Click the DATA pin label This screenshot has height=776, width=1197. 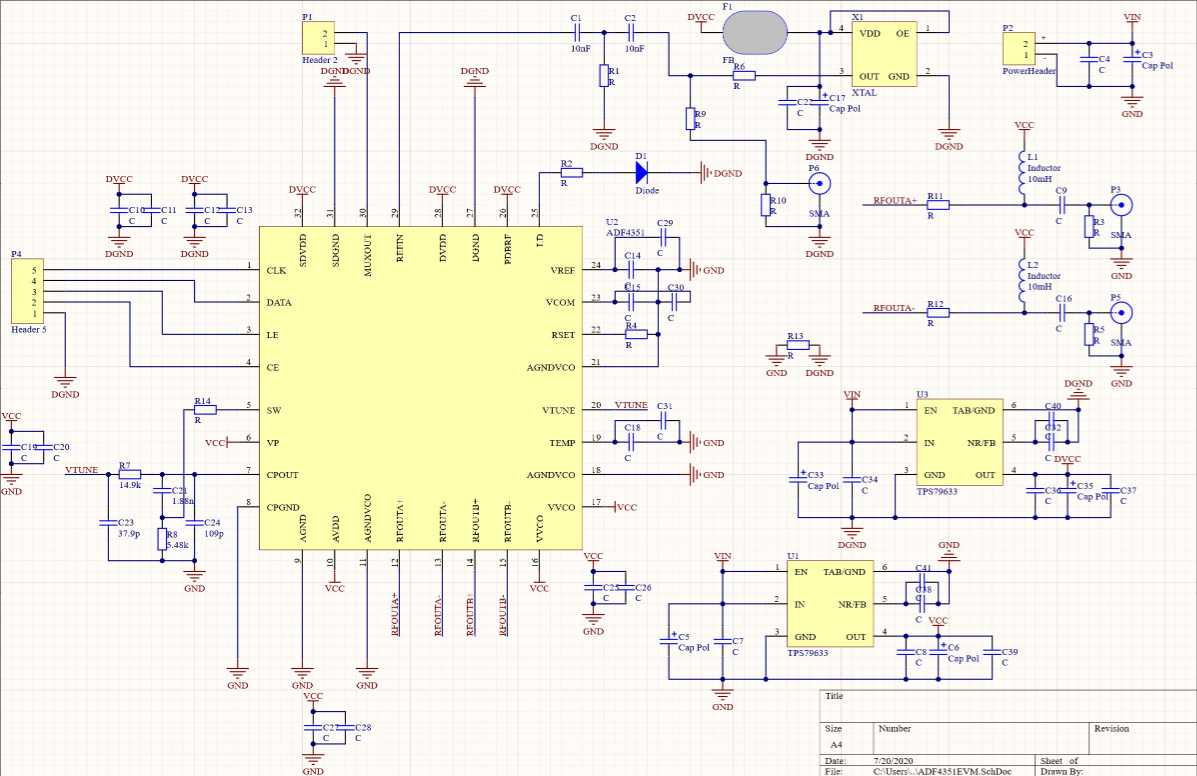click(x=279, y=302)
